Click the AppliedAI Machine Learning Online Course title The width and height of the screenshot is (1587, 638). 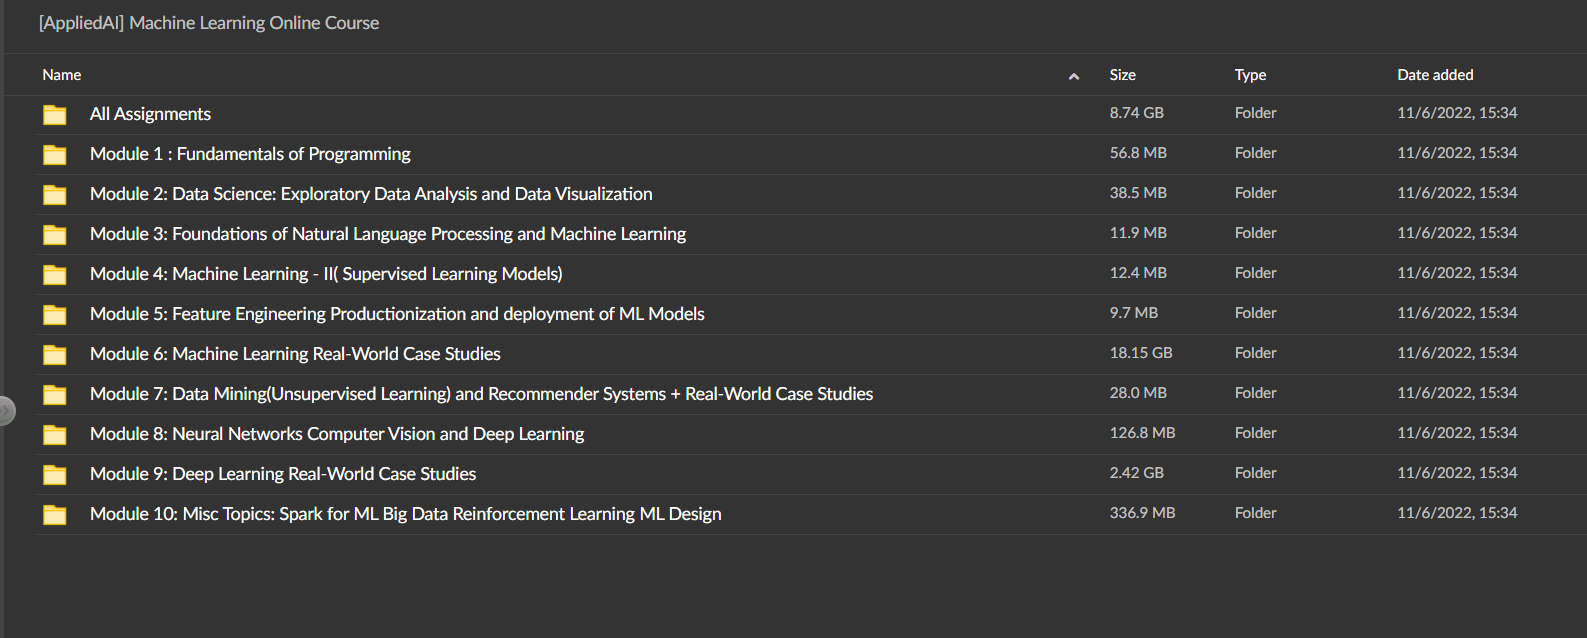click(209, 23)
